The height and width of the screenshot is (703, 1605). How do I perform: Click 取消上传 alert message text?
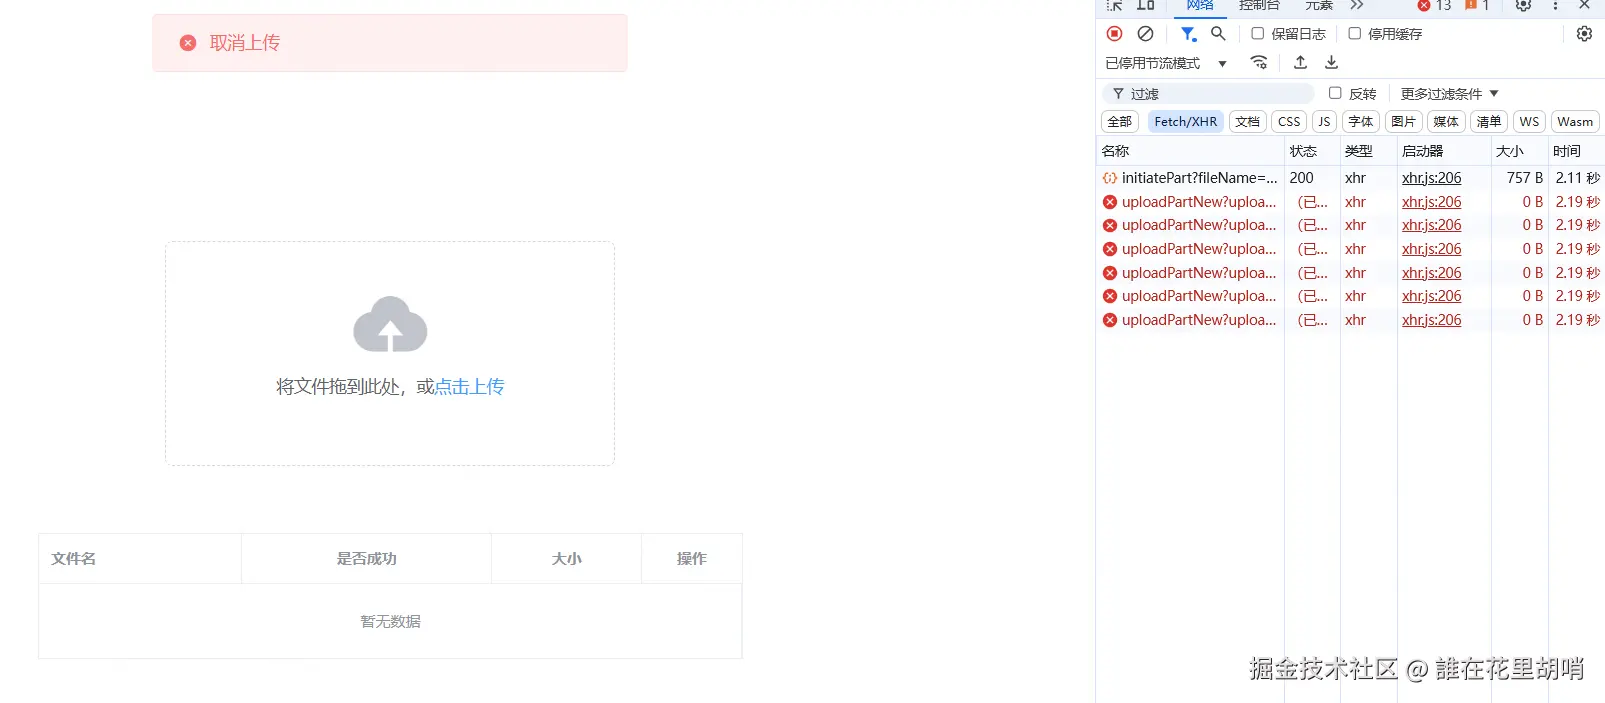245,43
